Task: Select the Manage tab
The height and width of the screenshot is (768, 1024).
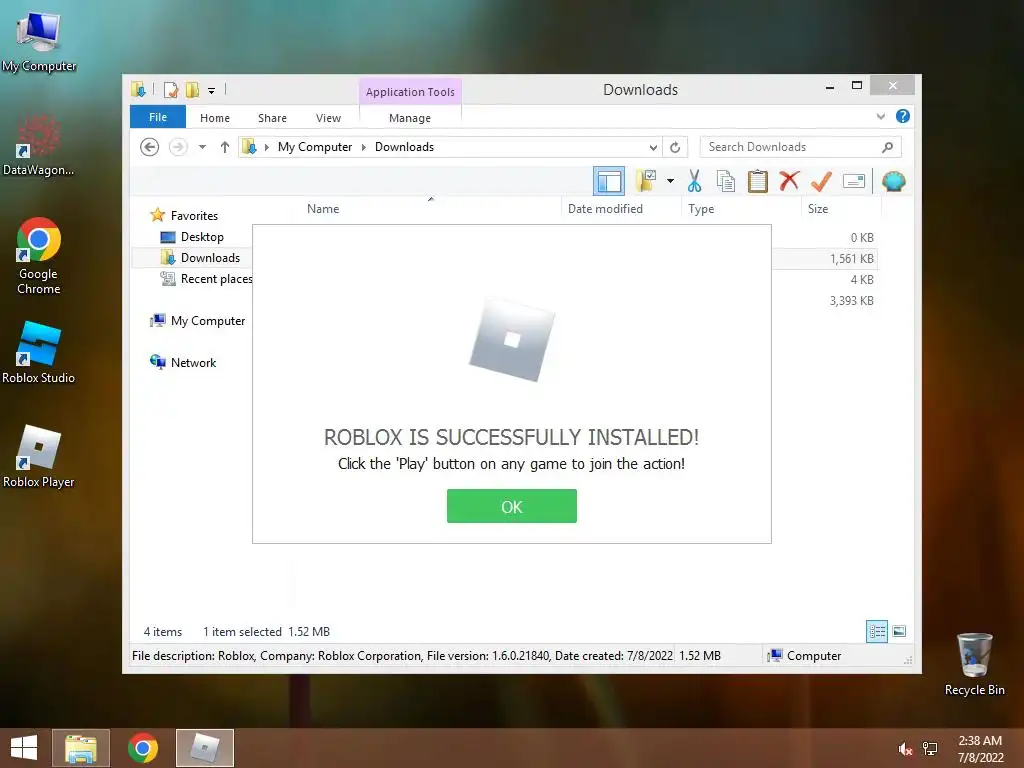Action: tap(409, 118)
